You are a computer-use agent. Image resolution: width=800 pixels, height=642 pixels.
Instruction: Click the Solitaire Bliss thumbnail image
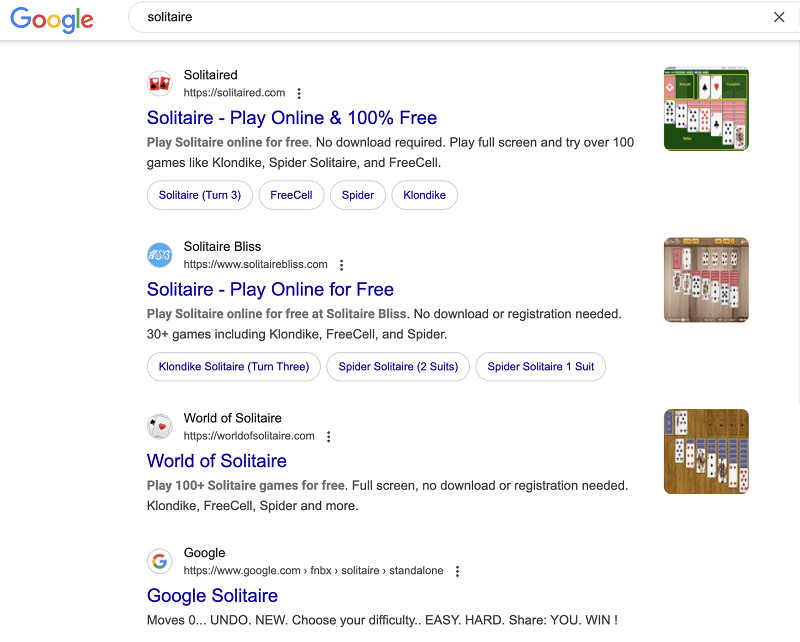(706, 280)
